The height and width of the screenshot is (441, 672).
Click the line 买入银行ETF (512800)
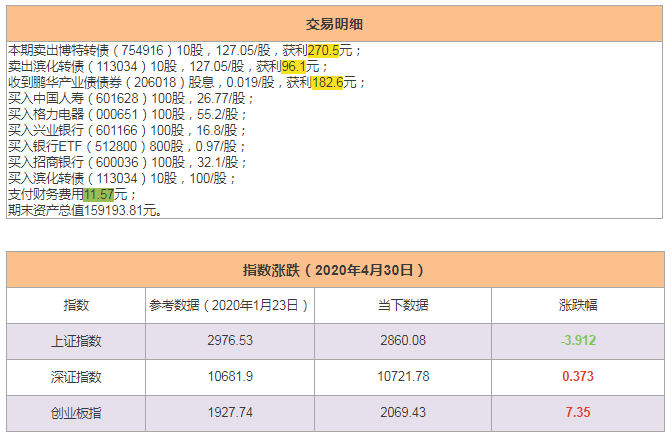(126, 147)
